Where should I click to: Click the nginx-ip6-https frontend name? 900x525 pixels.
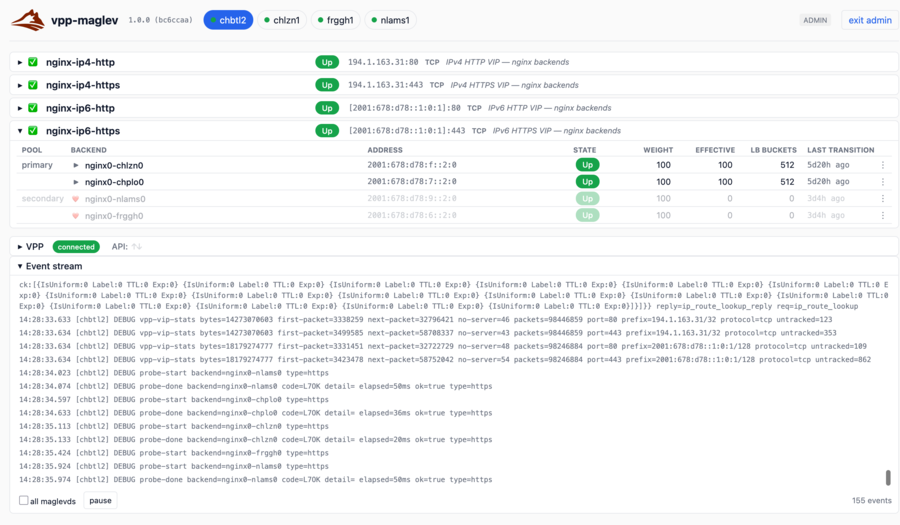pyautogui.click(x=83, y=131)
